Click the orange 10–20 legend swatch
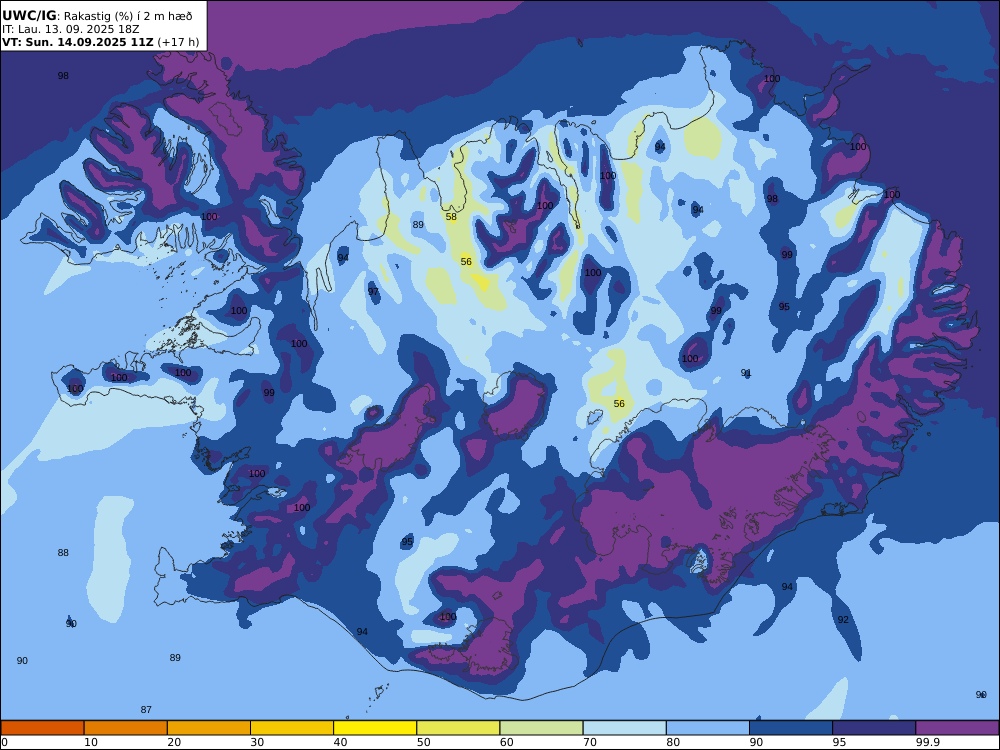 point(126,728)
